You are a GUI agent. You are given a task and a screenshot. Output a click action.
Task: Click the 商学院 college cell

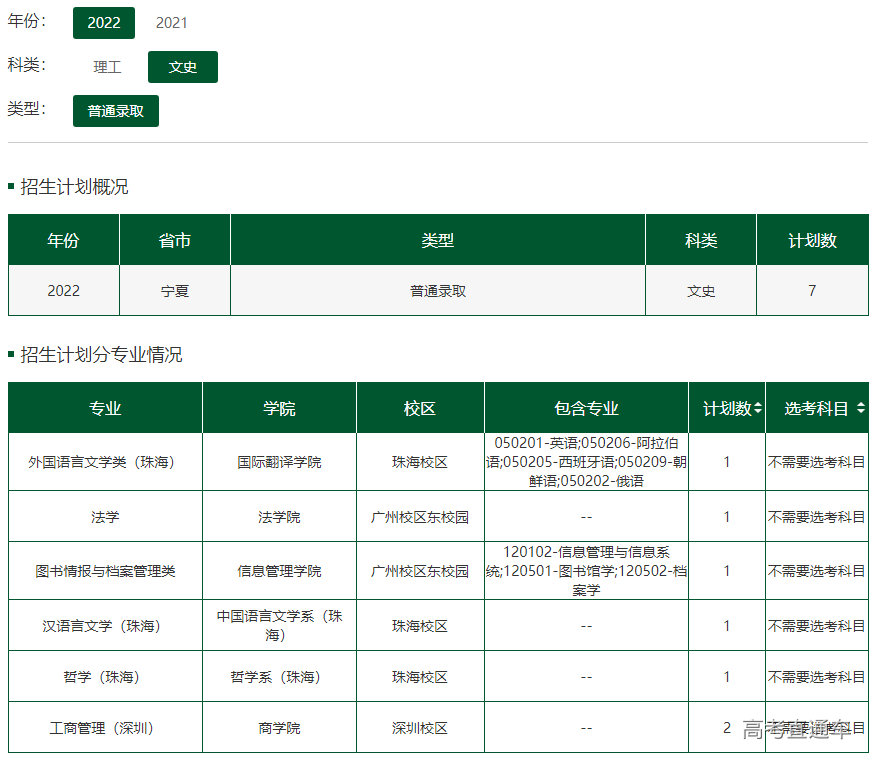click(278, 728)
